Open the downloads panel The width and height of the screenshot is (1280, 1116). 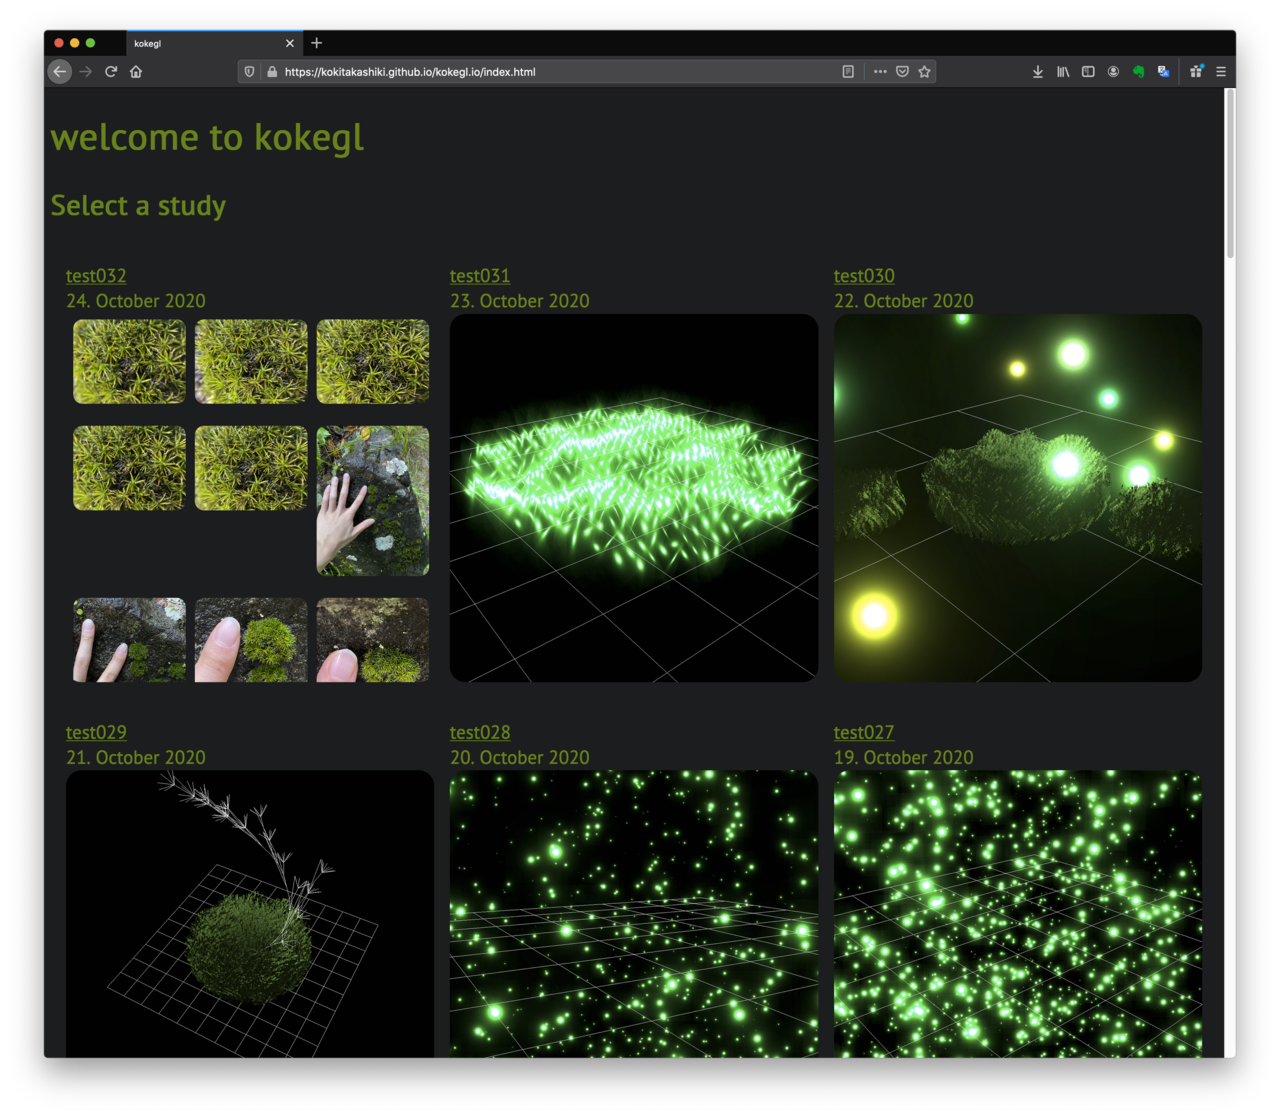1038,72
